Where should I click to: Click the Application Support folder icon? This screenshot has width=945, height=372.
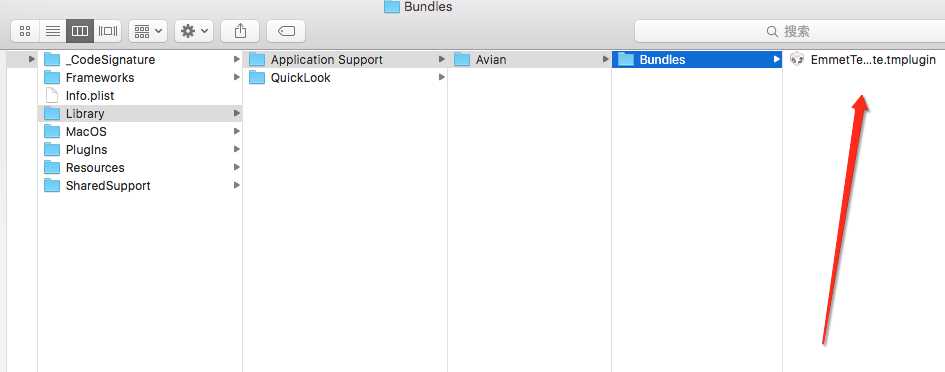click(257, 59)
